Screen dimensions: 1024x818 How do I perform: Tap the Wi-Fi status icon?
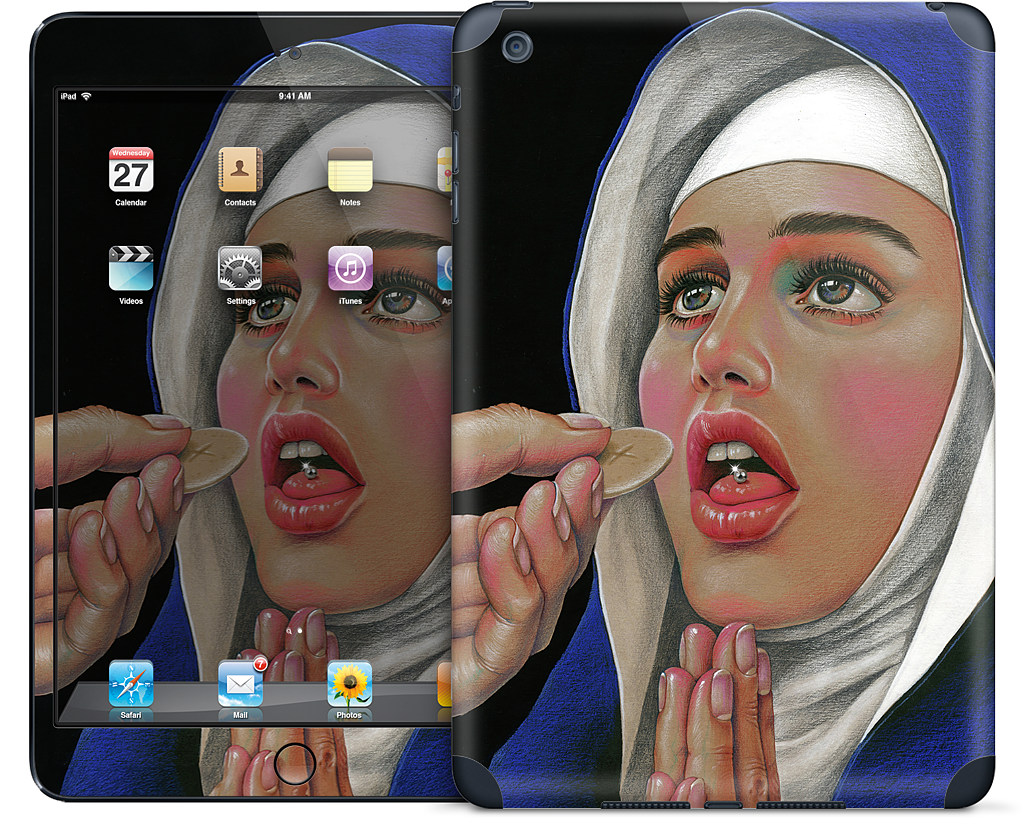(86, 96)
